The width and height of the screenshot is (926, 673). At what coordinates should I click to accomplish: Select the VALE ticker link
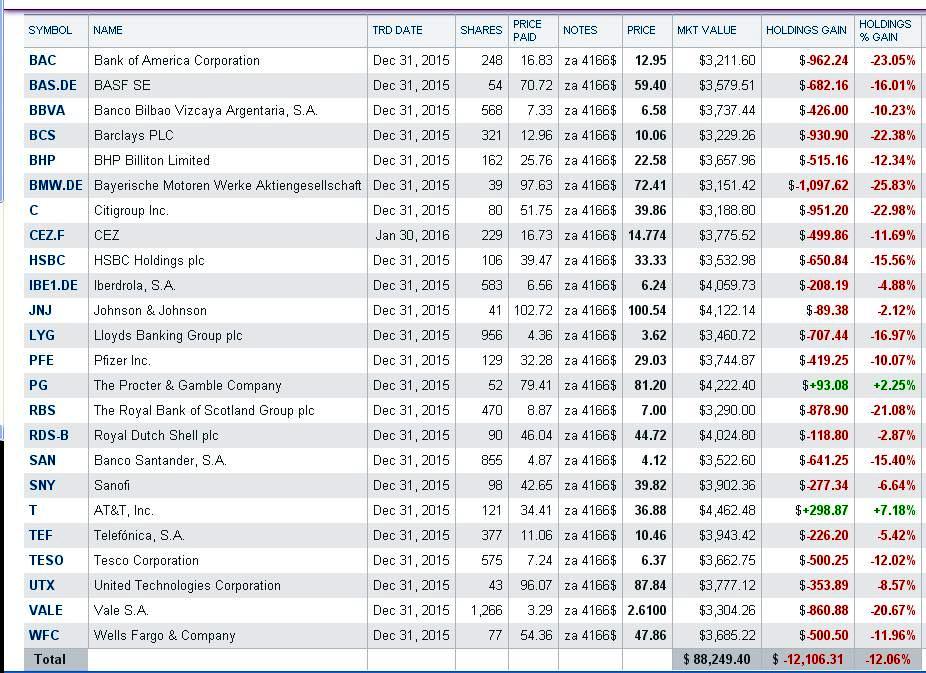45,610
